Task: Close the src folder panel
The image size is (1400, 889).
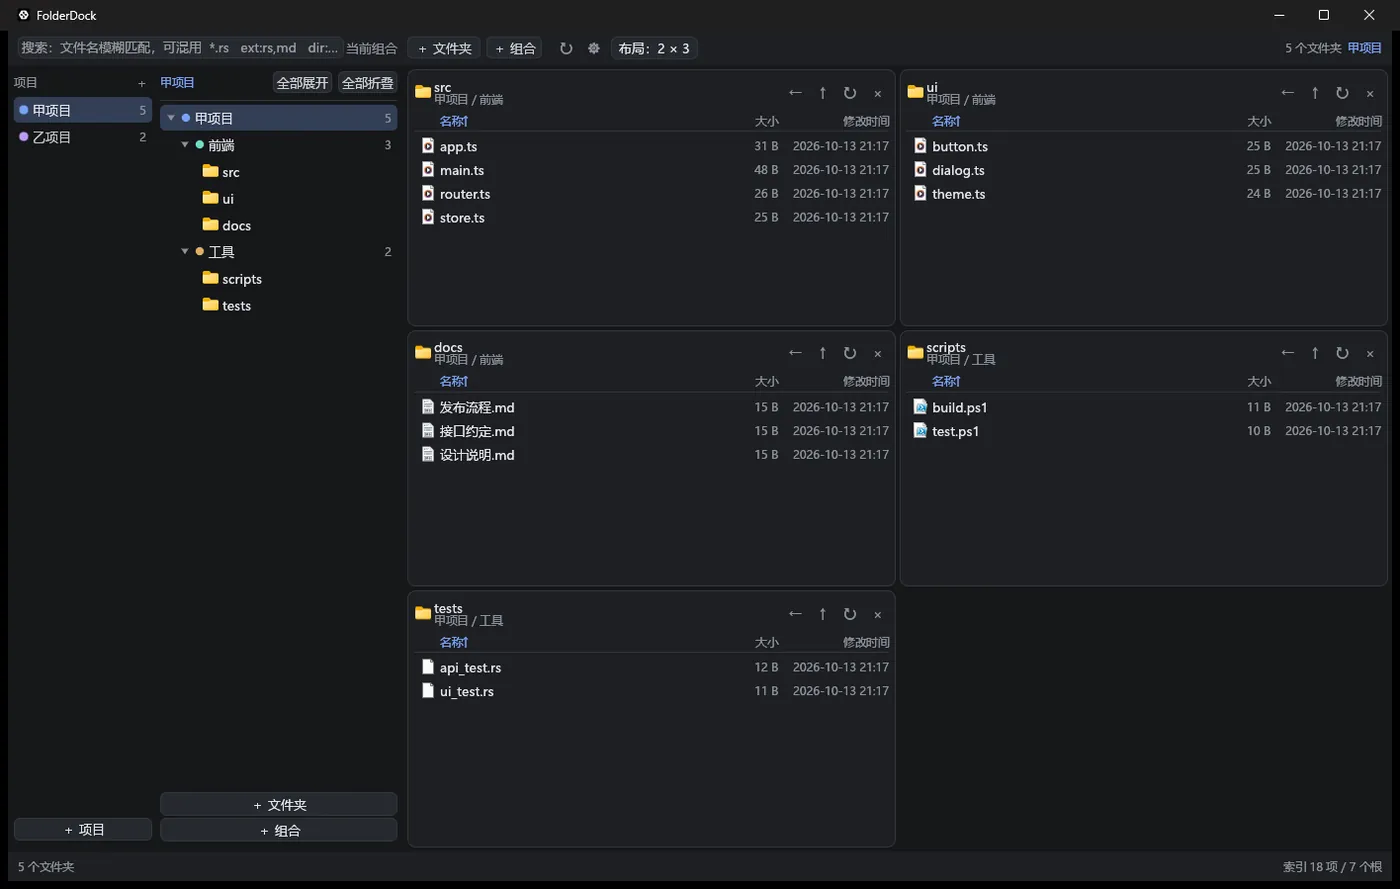Action: [878, 93]
